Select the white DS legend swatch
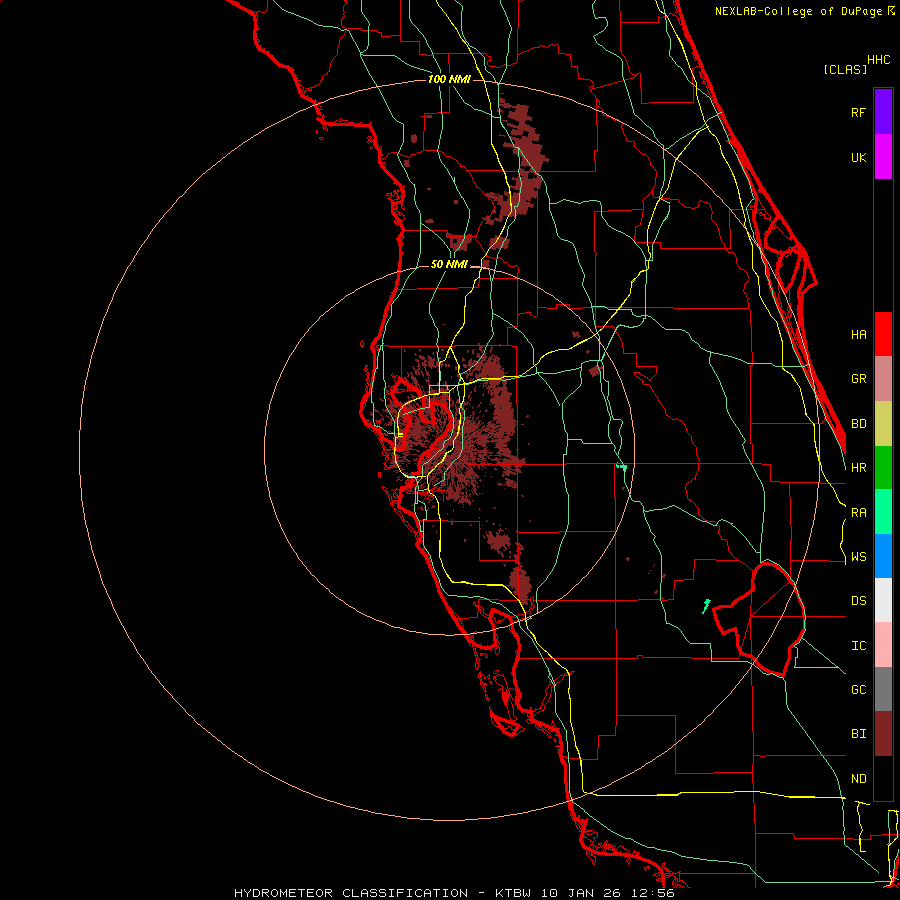The image size is (900, 900). (883, 600)
